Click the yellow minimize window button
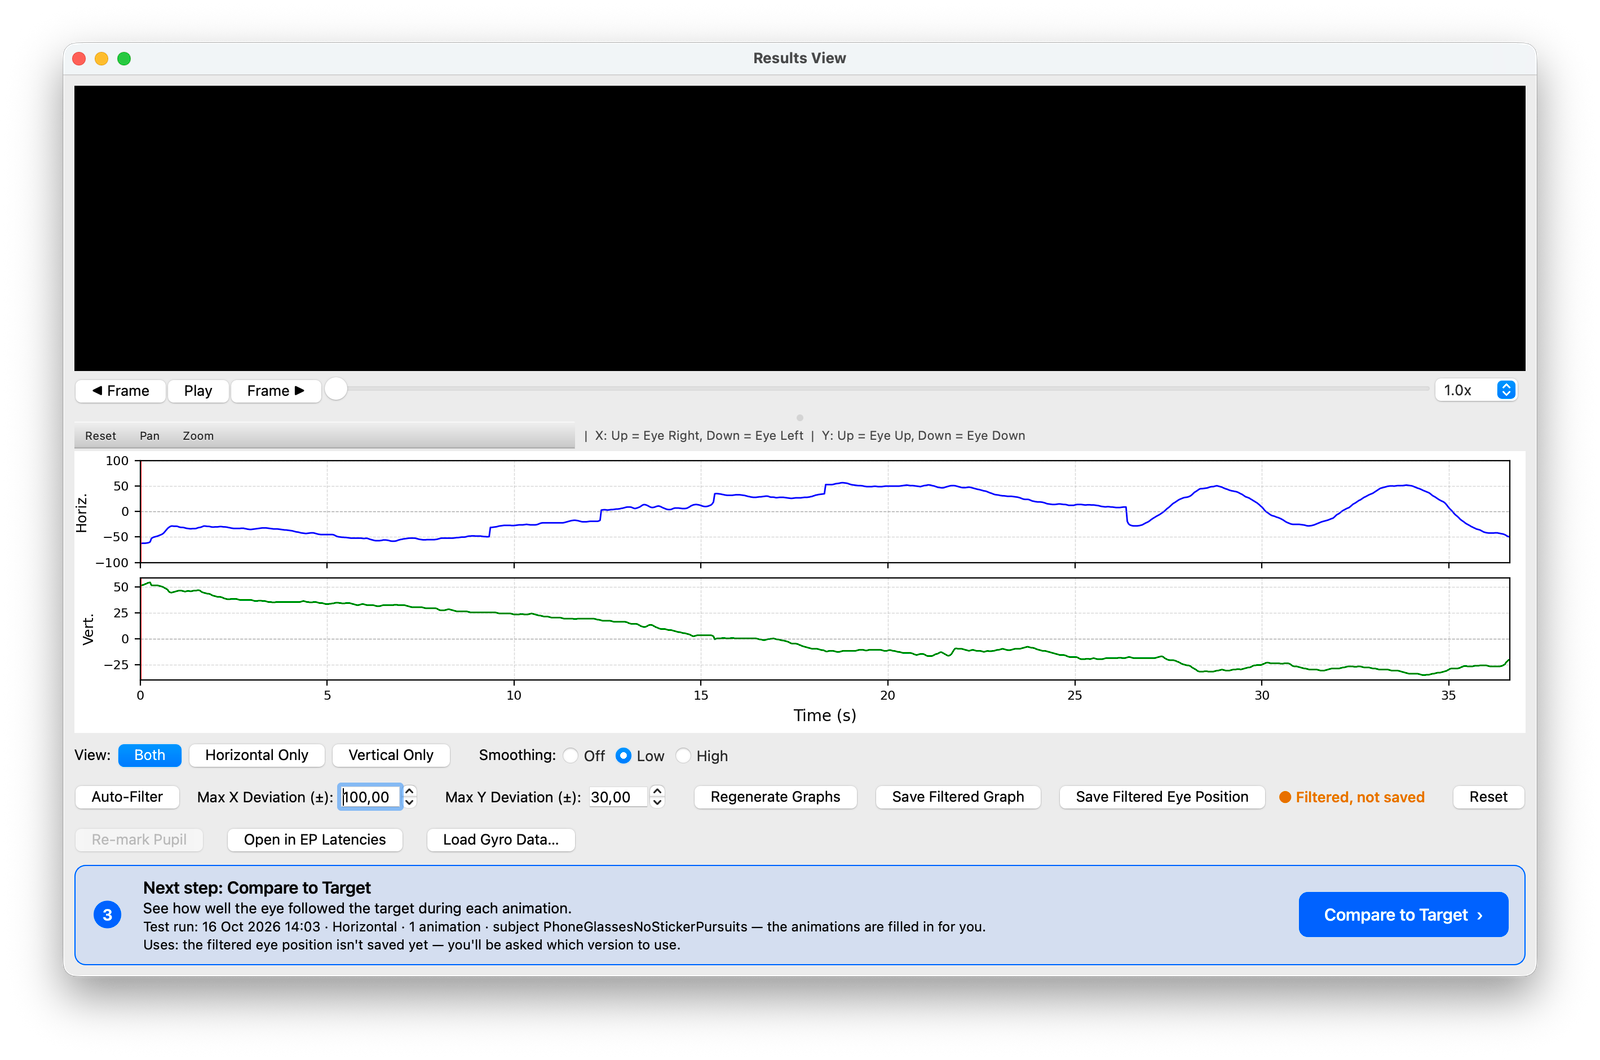Viewport: 1600px width, 1060px height. (x=101, y=59)
